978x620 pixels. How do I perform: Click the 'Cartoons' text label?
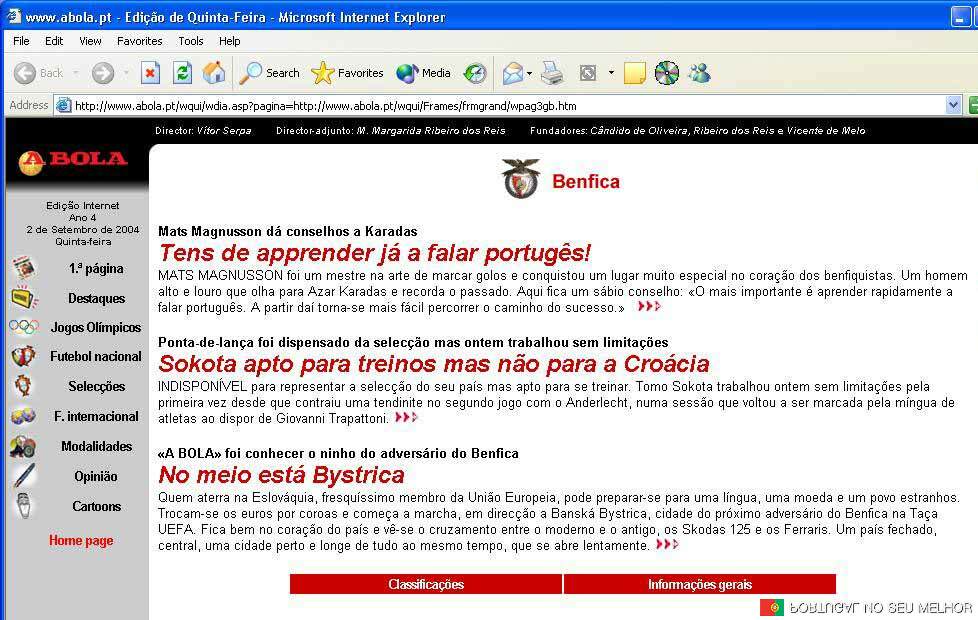(x=97, y=506)
